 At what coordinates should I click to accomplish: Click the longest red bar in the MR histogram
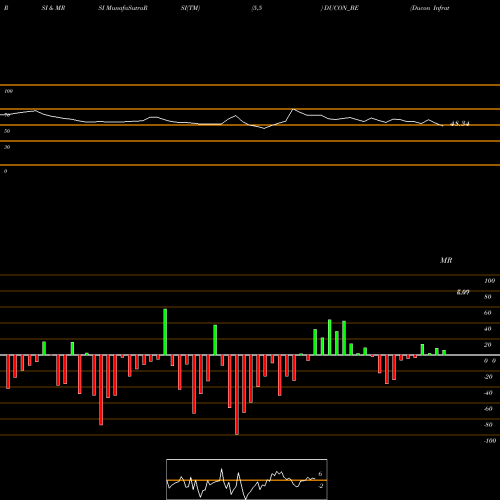tap(237, 395)
